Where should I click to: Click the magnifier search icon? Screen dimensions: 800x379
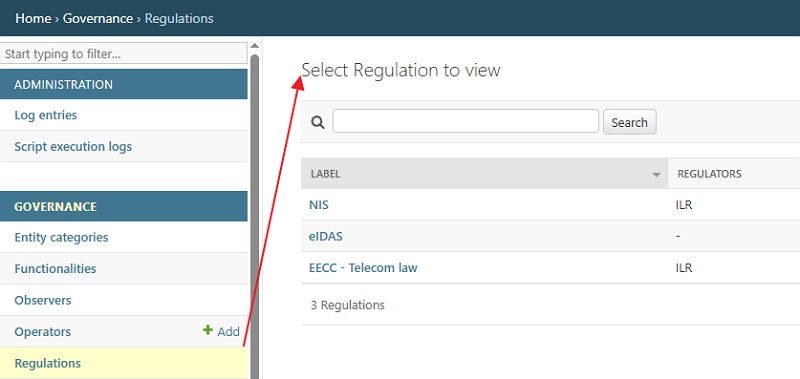click(x=318, y=122)
